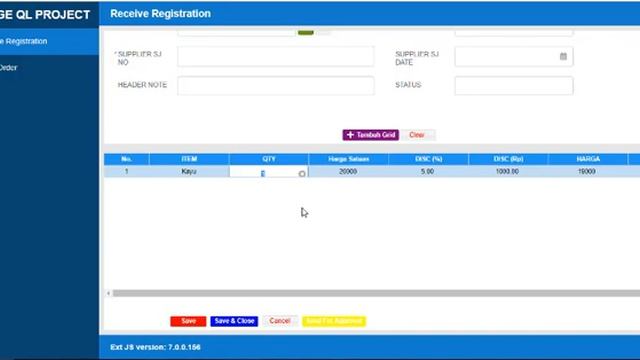Select Registration item in left sidebar
The image size is (640, 360).
[49, 41]
